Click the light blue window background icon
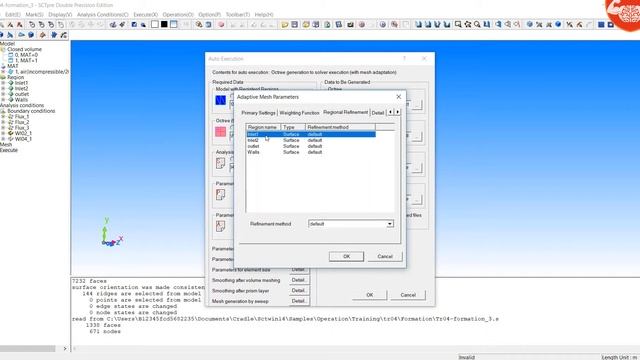 pos(174,24)
